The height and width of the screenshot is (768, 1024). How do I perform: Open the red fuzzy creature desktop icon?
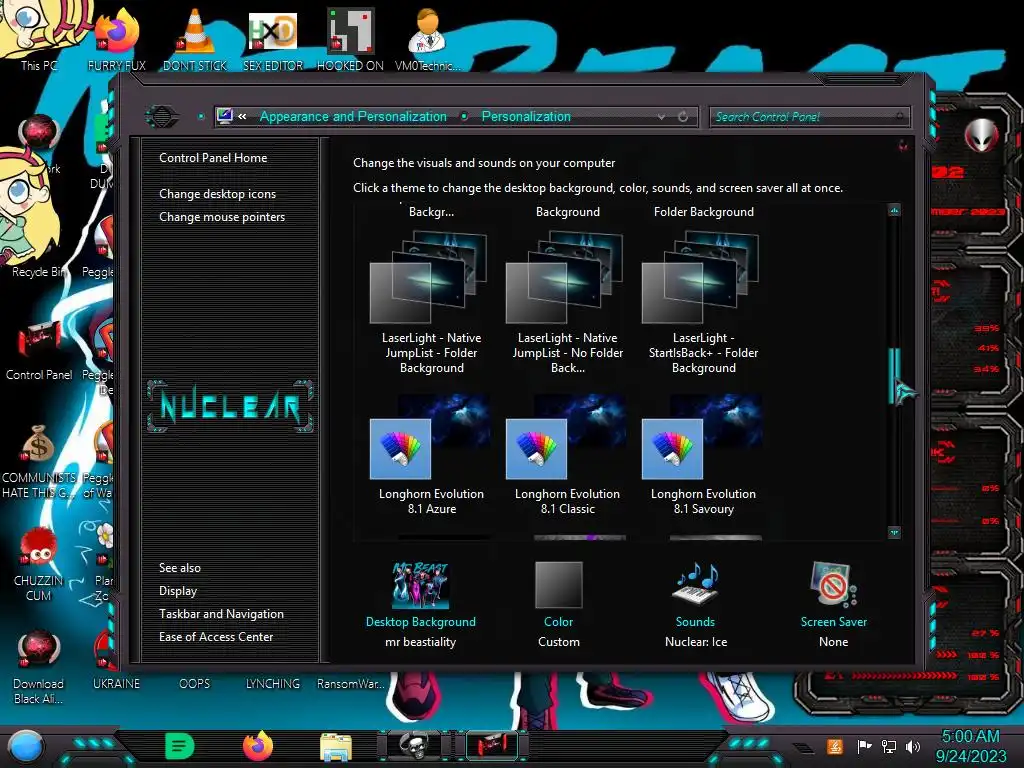click(39, 565)
